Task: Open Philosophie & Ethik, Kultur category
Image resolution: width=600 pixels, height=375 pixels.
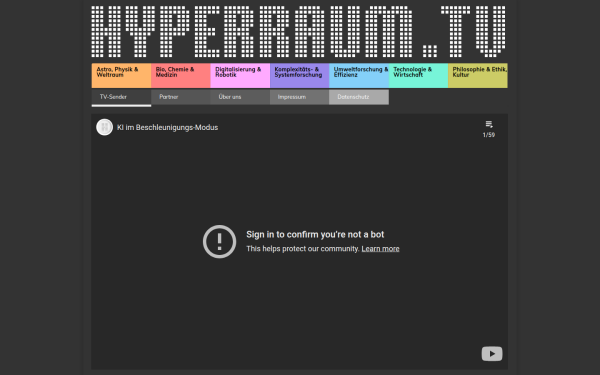Action: point(478,75)
